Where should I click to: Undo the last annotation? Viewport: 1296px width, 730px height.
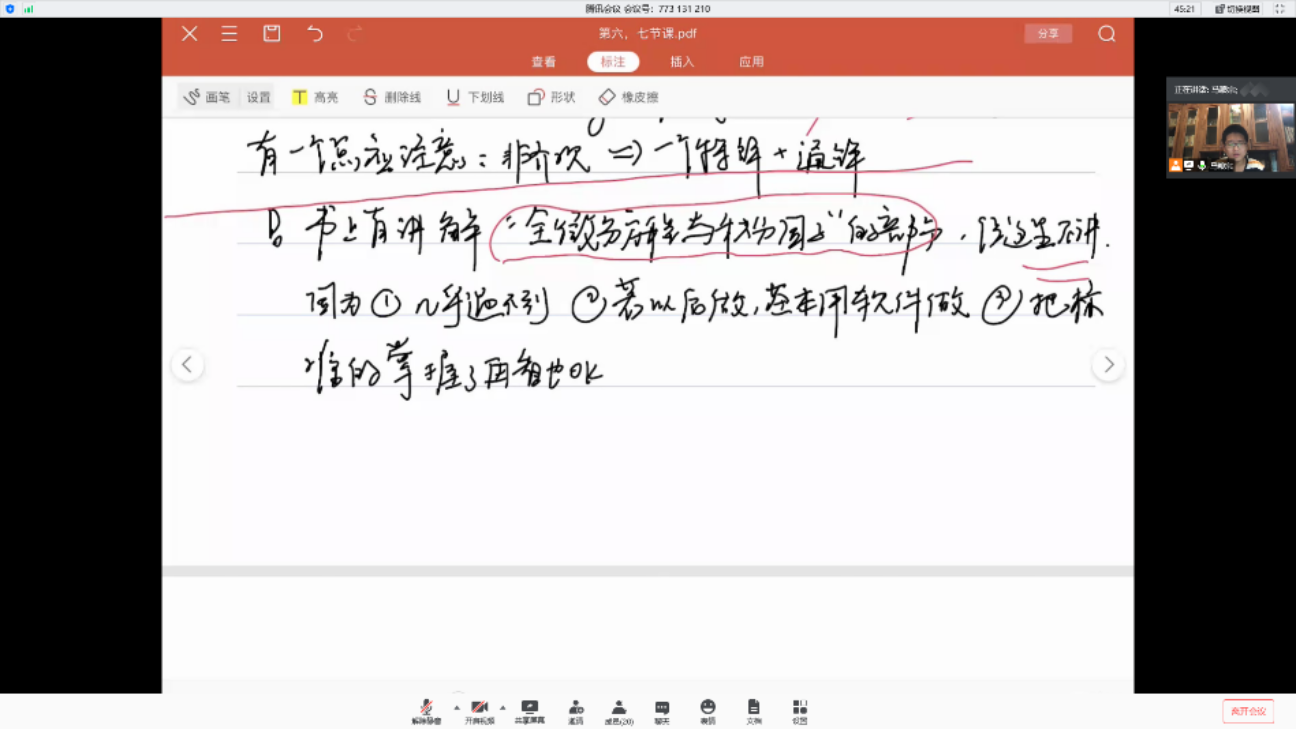point(315,34)
